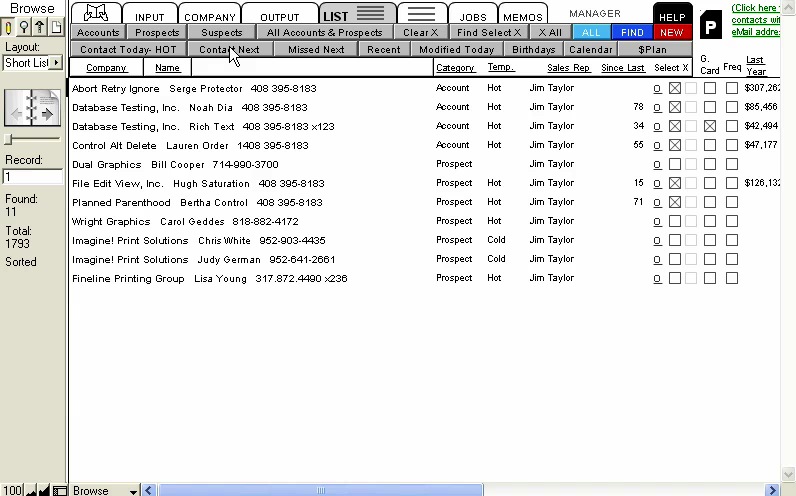Screen dimensions: 796x496
Task: Uncheck Select X box for Bertha Control
Action: (675, 202)
